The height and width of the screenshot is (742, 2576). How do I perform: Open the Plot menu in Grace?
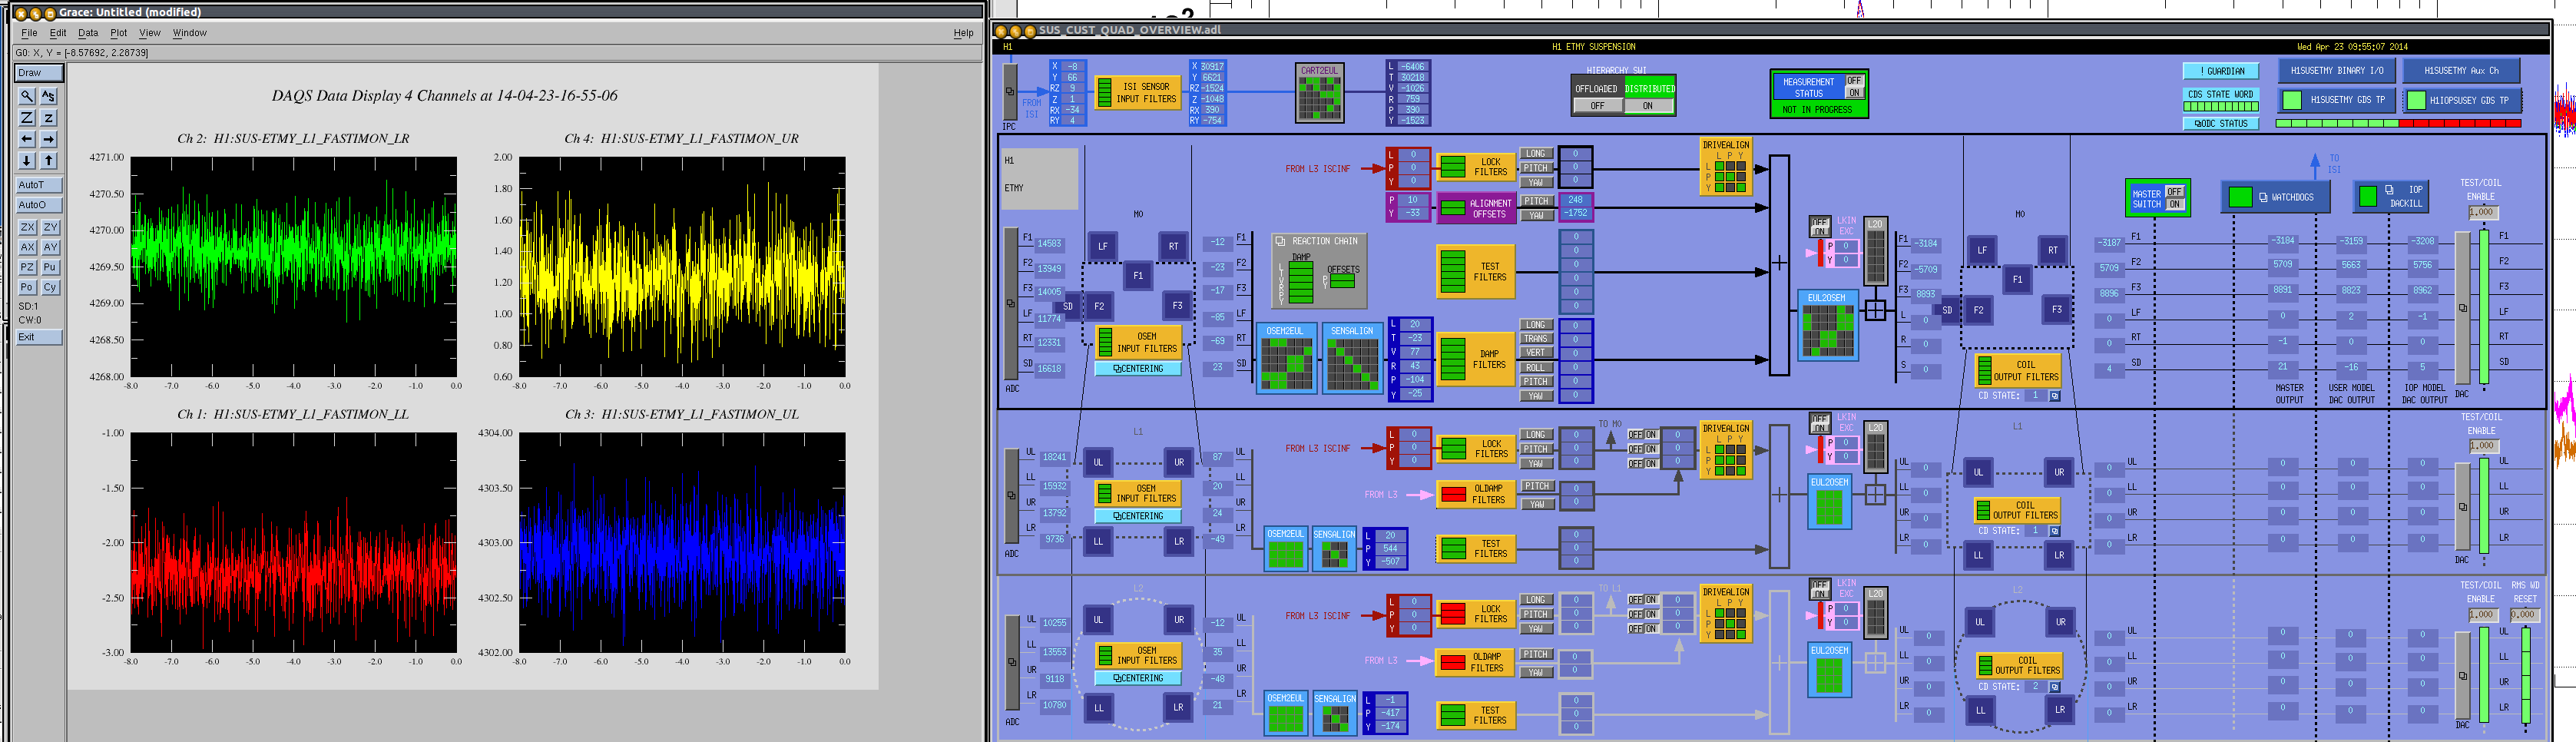118,33
